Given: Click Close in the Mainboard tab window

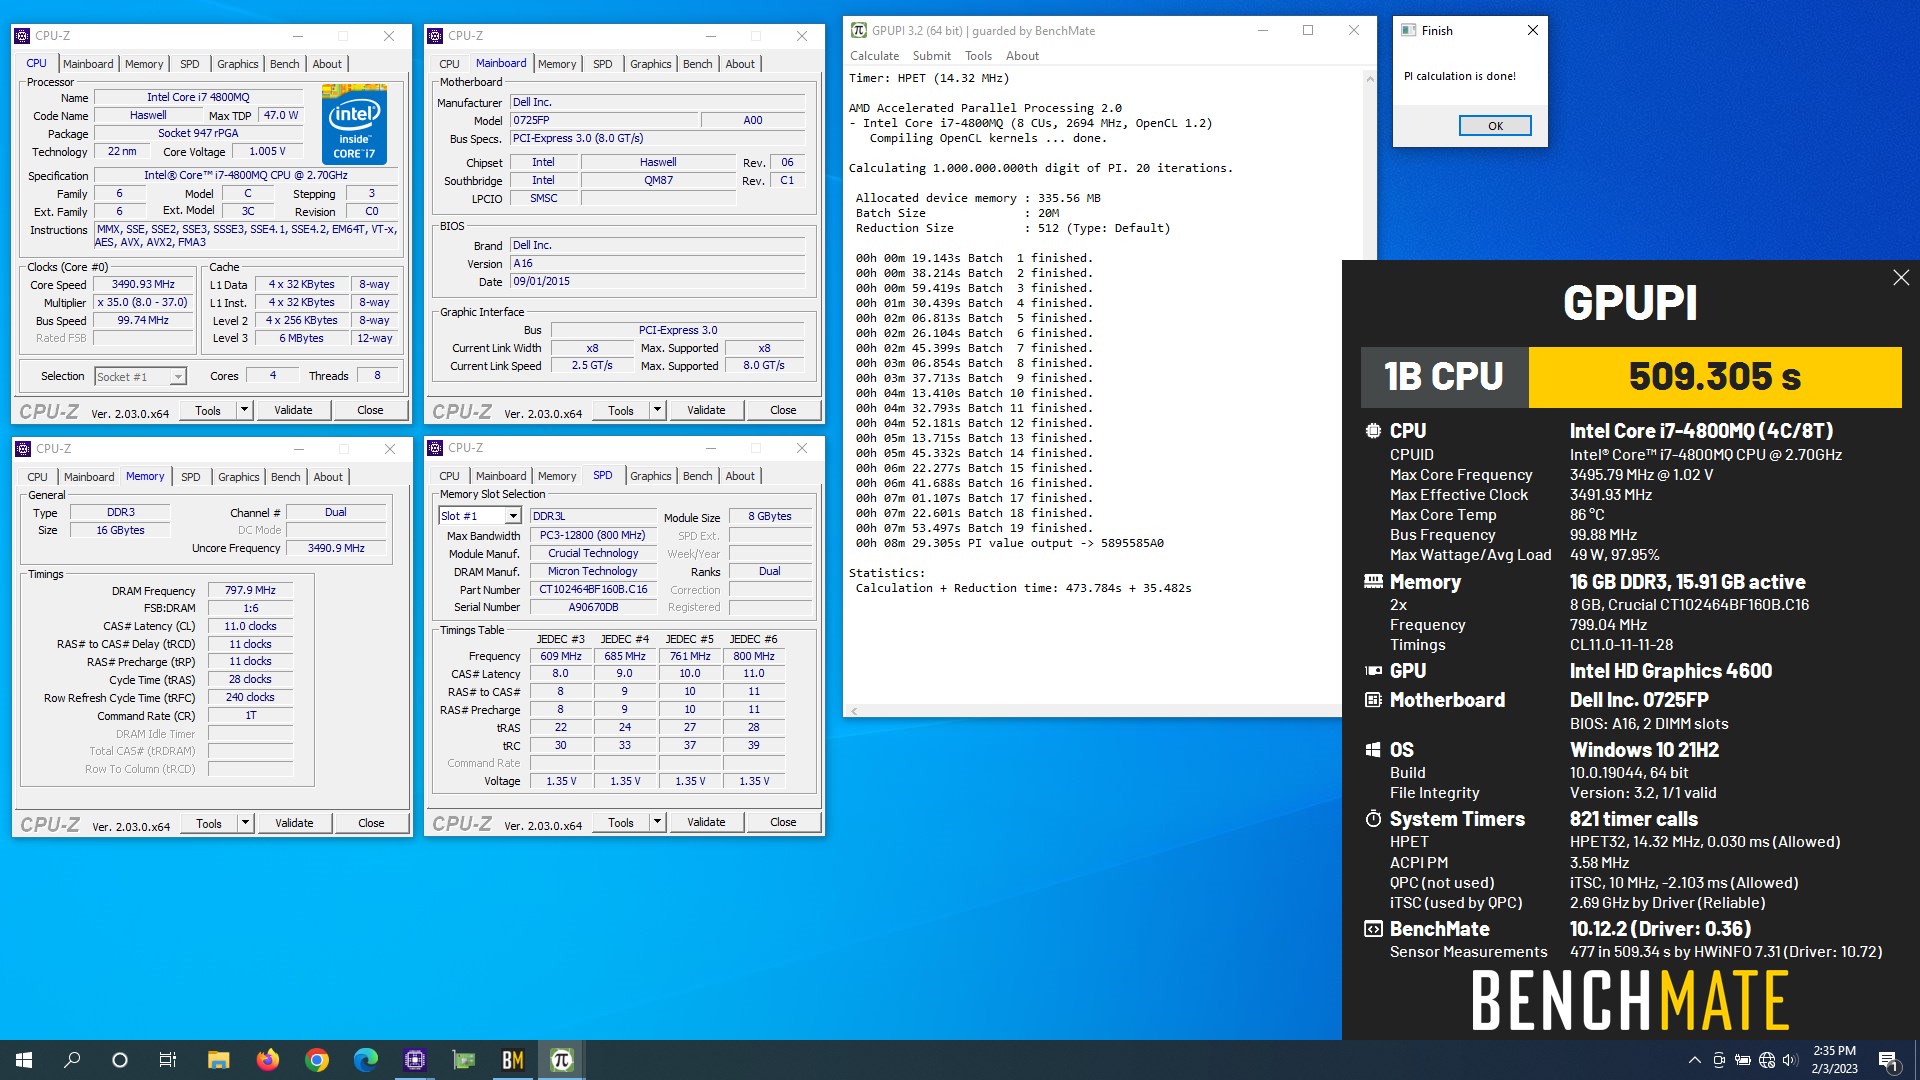Looking at the screenshot, I should [x=783, y=410].
